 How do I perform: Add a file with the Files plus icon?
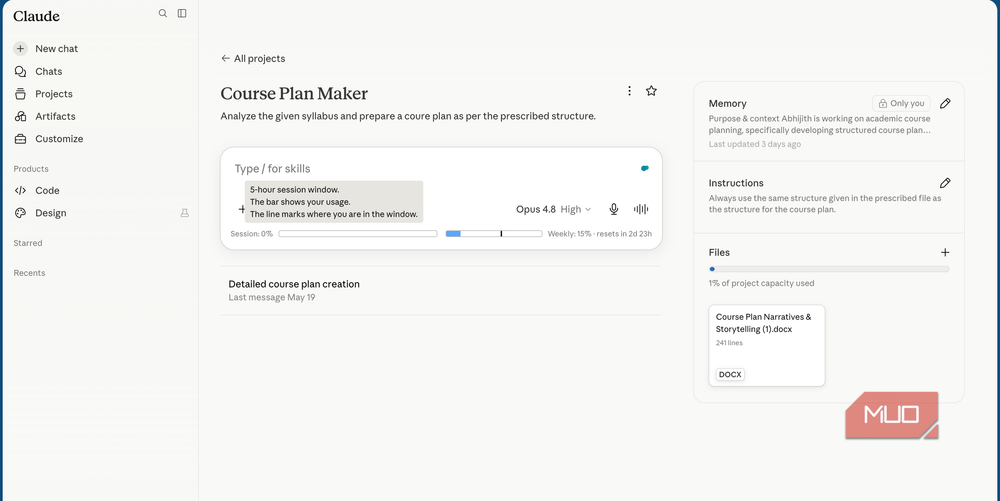[x=945, y=252]
